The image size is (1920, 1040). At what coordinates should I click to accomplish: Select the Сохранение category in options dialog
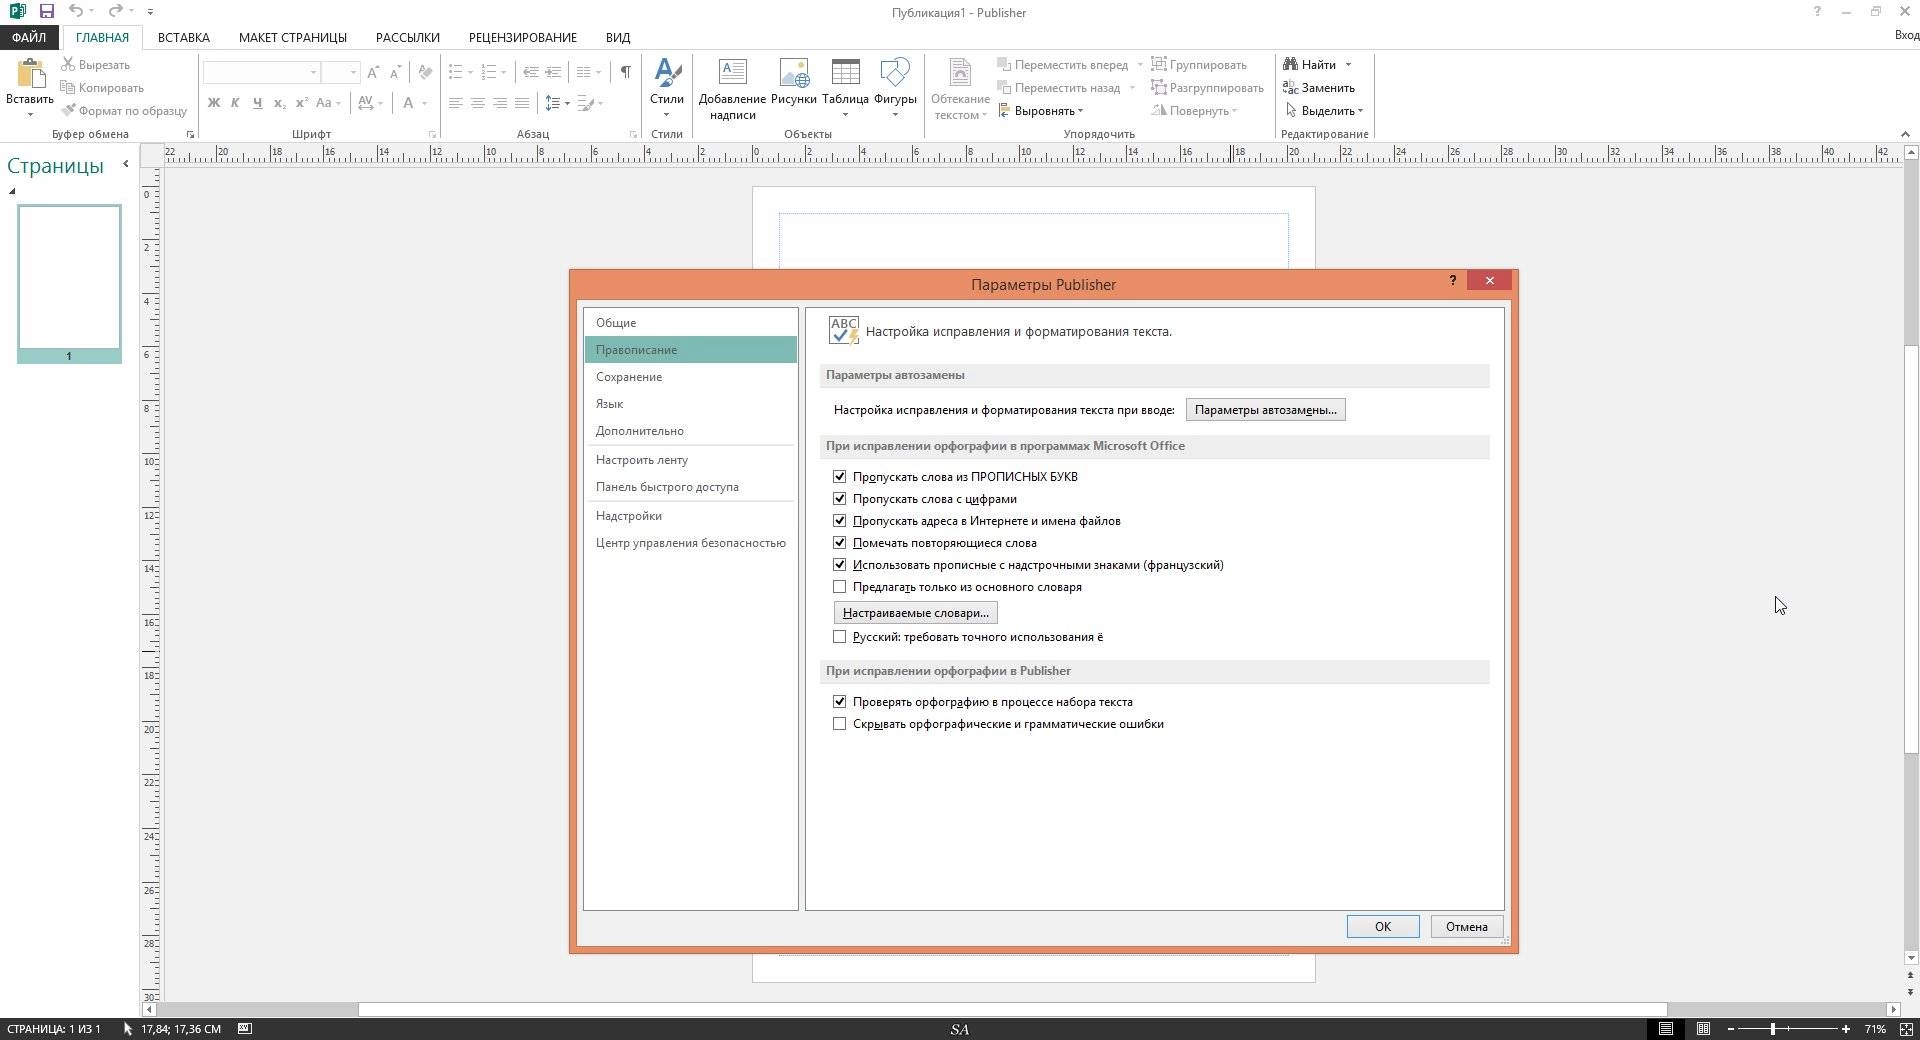[x=690, y=377]
